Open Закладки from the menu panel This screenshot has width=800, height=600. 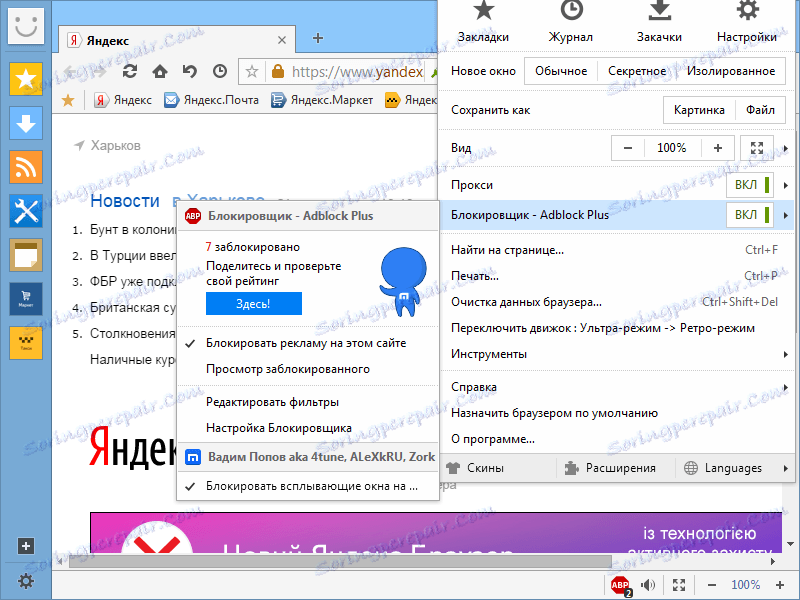pos(484,20)
